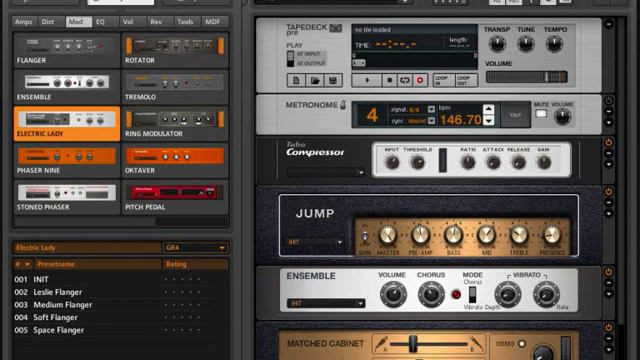This screenshot has height=360, width=640.
Task: Flip Tapedeck play at input/output switch
Action: coord(290,59)
